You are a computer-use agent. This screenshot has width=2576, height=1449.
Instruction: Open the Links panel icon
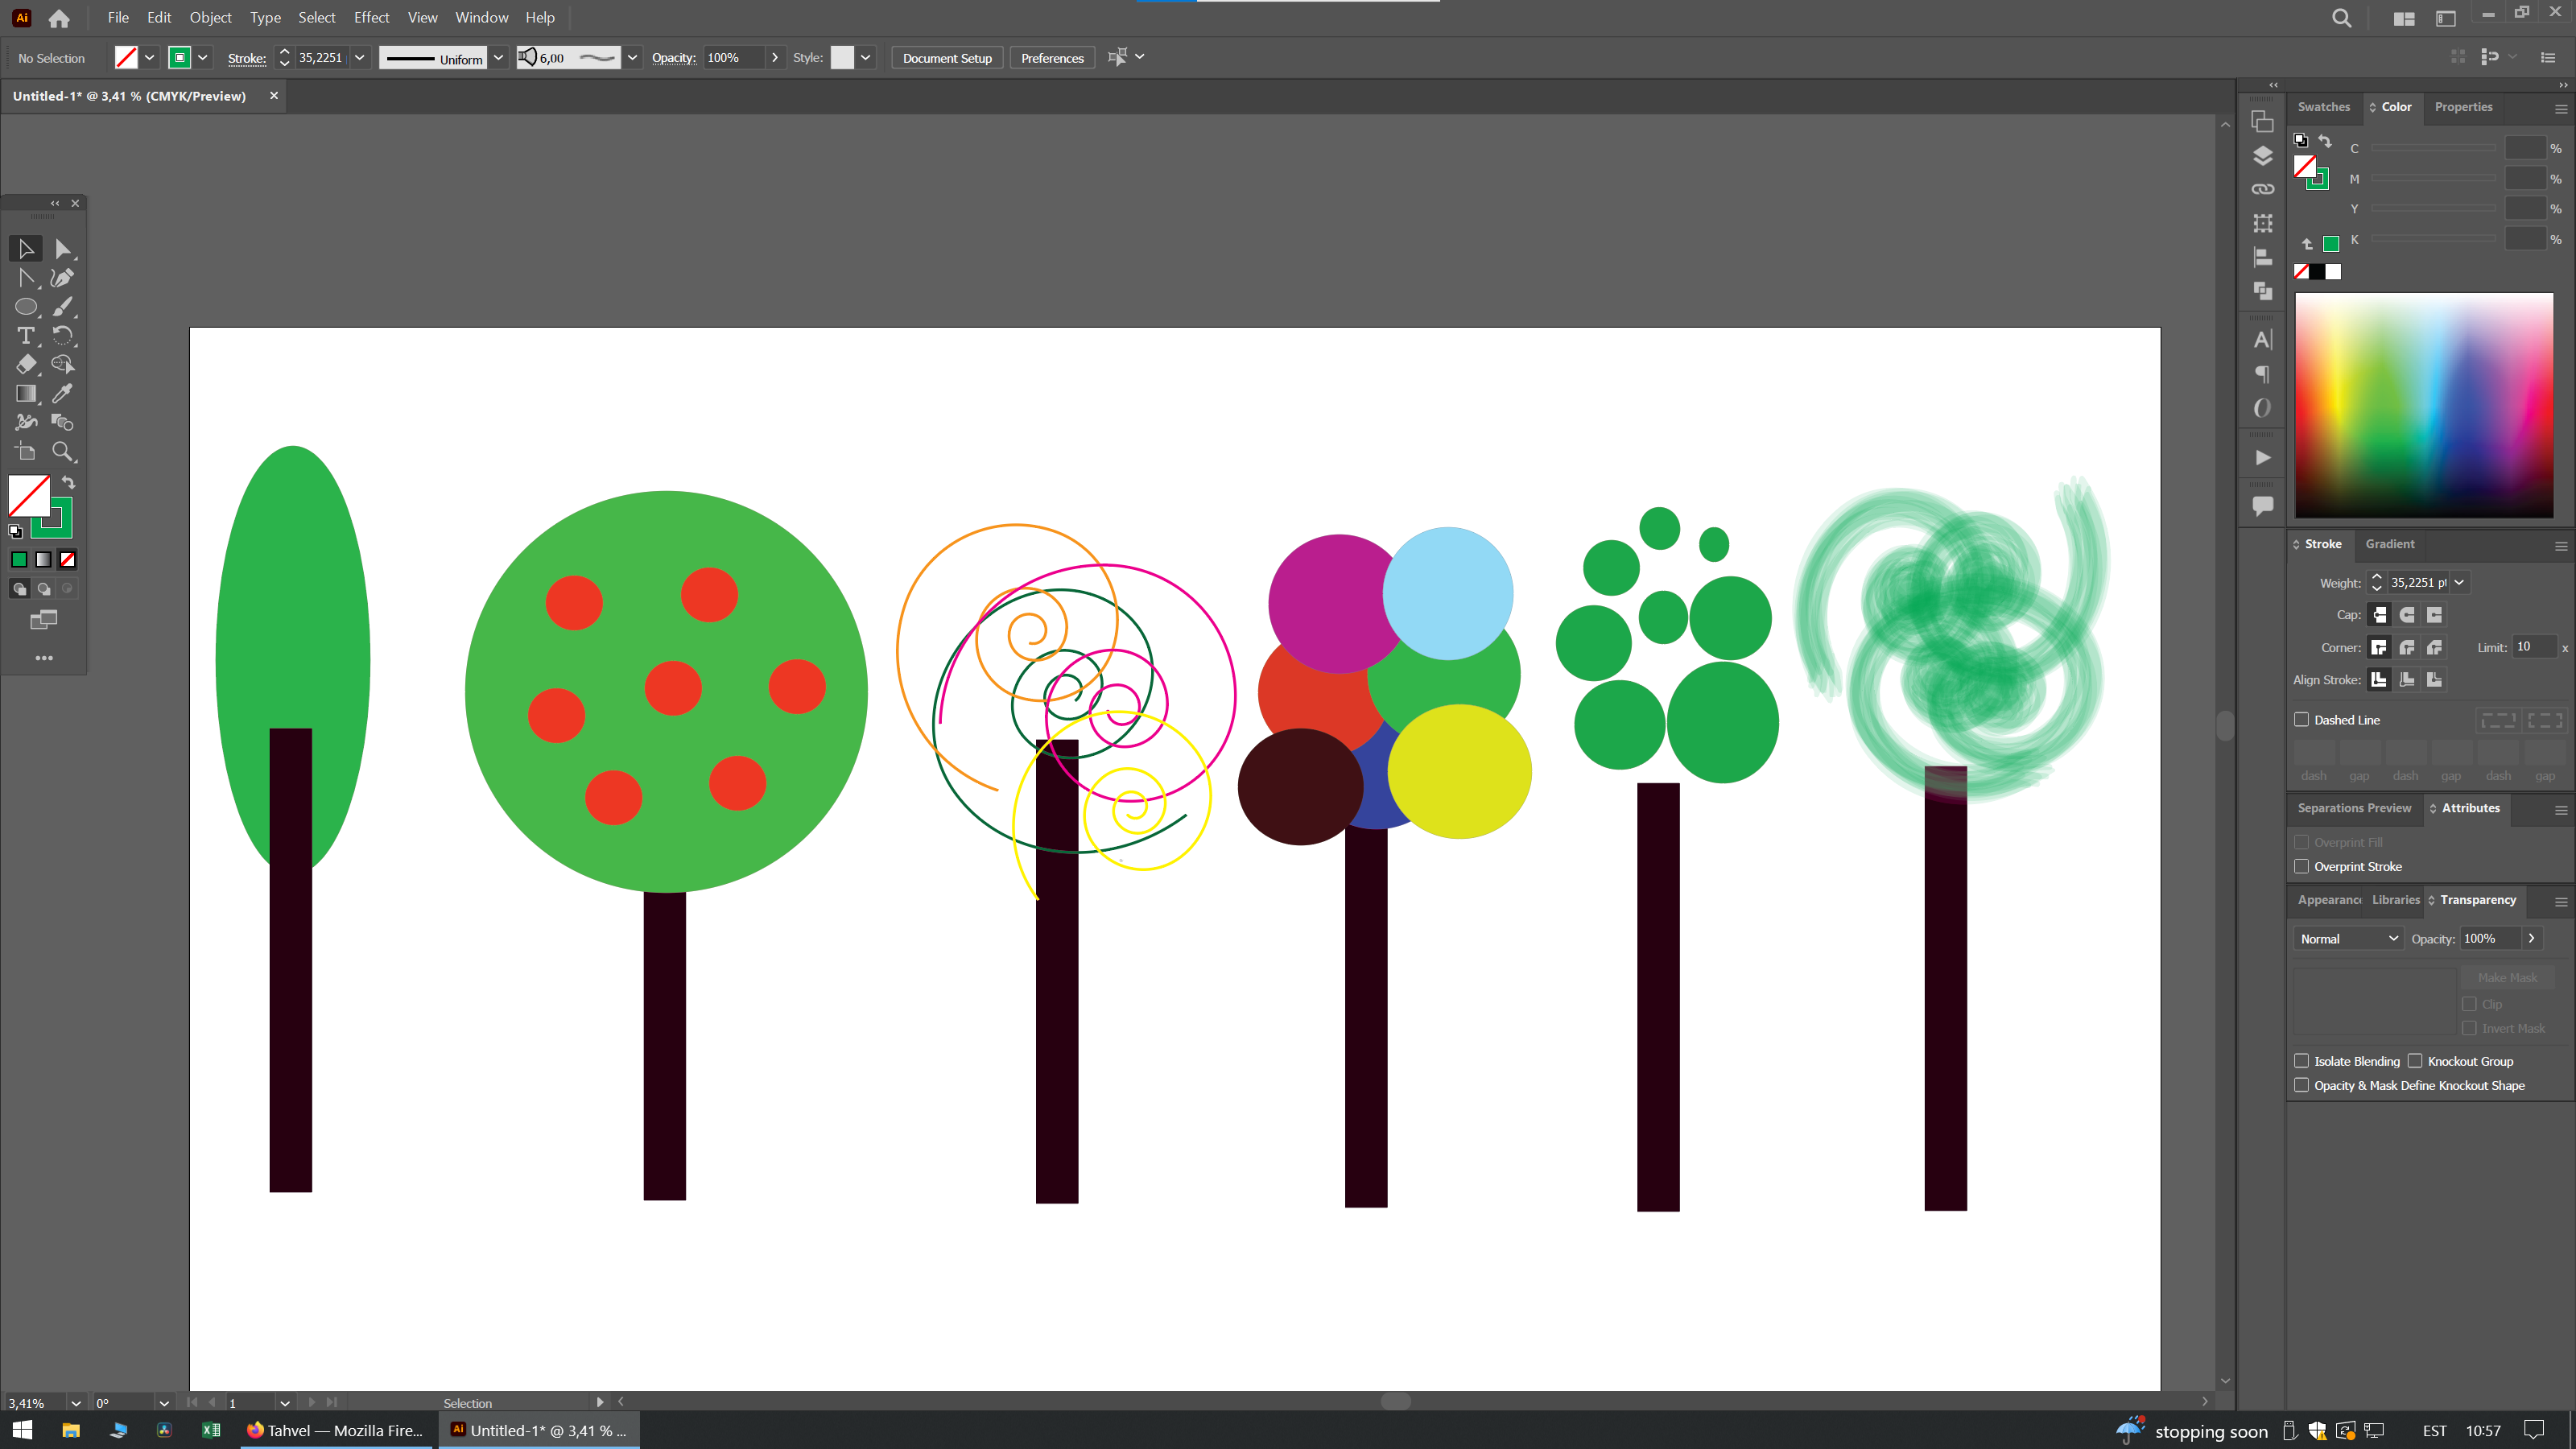click(x=2262, y=189)
